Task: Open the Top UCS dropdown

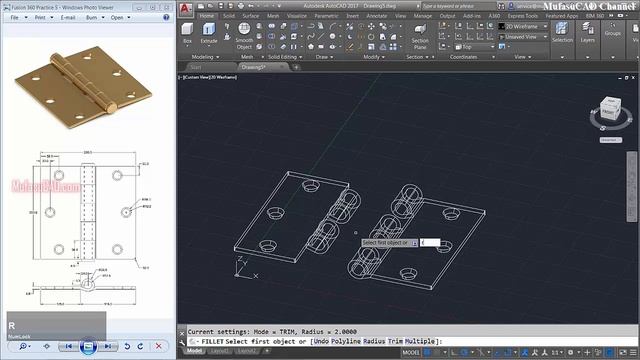Action: 475,47
